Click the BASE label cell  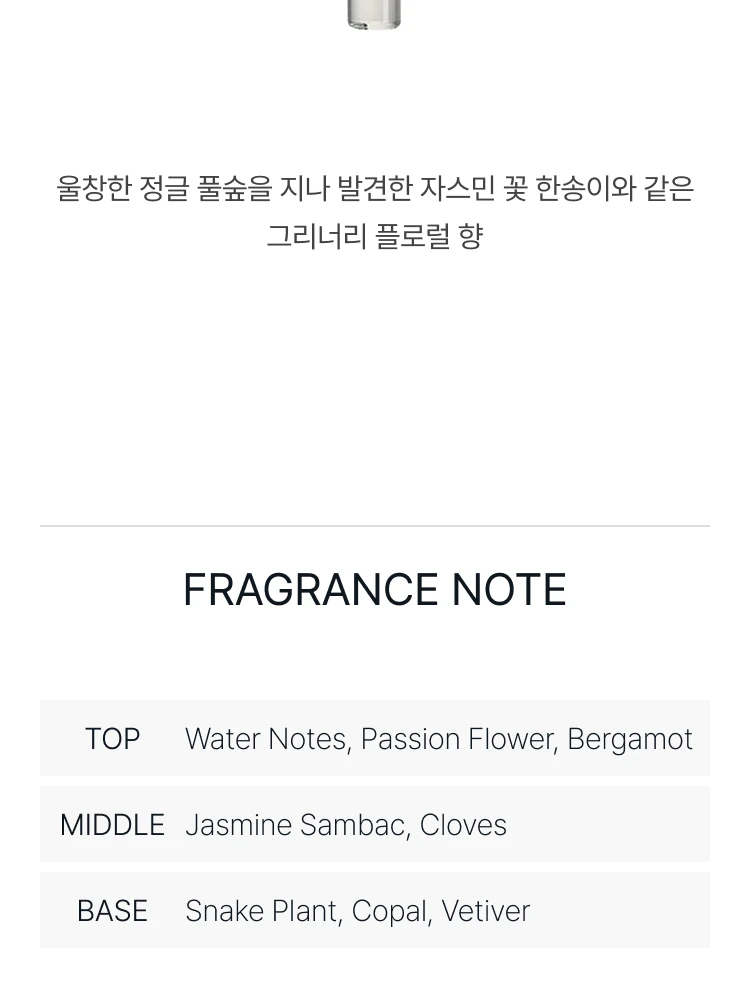tap(112, 911)
